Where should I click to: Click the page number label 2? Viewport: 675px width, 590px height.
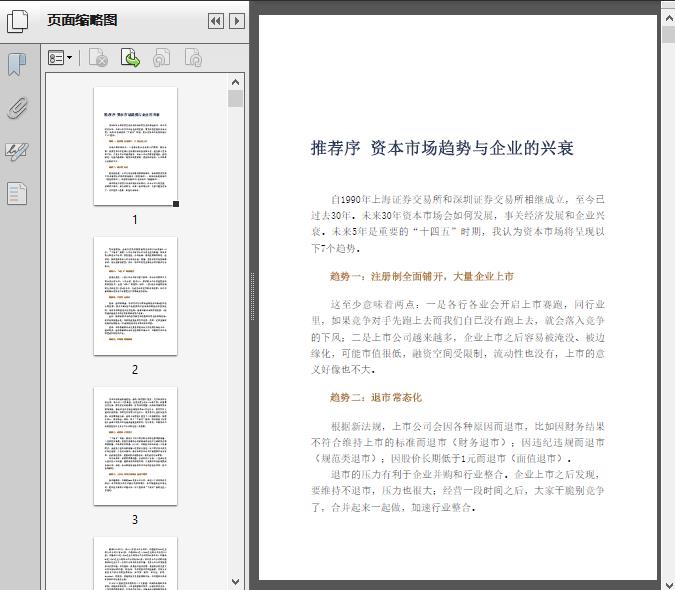(135, 369)
